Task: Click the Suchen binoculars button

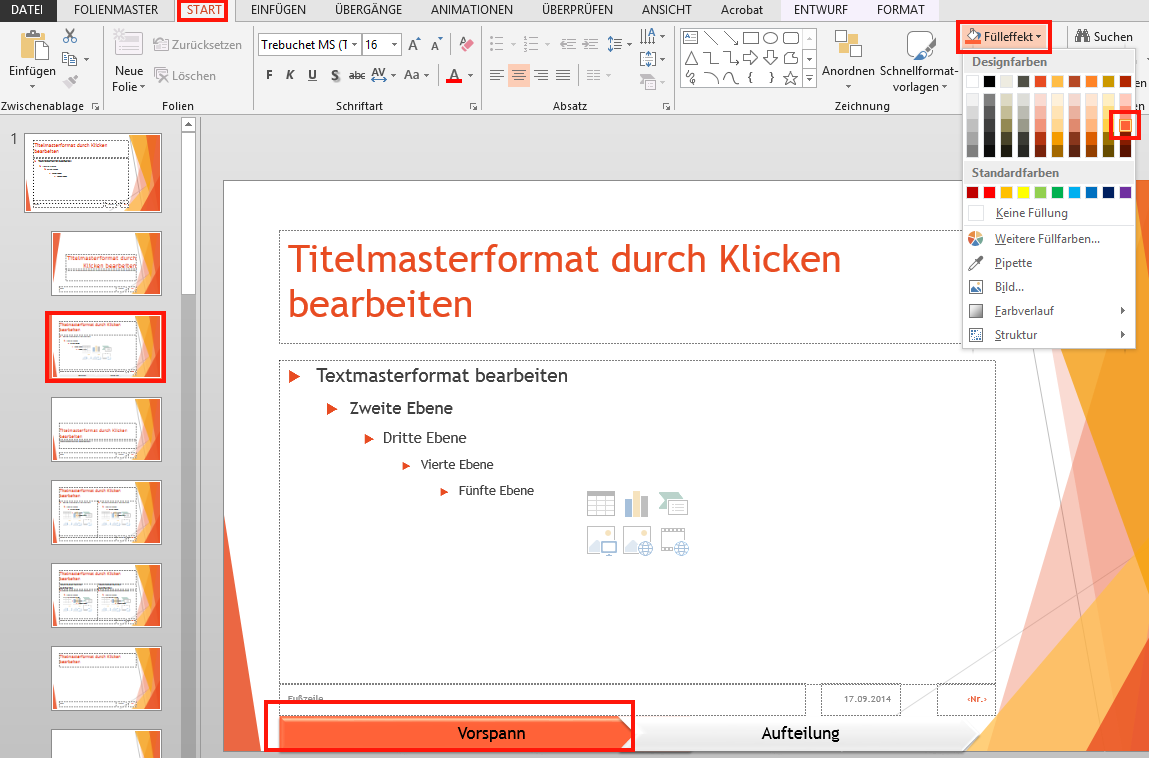Action: pos(1104,37)
